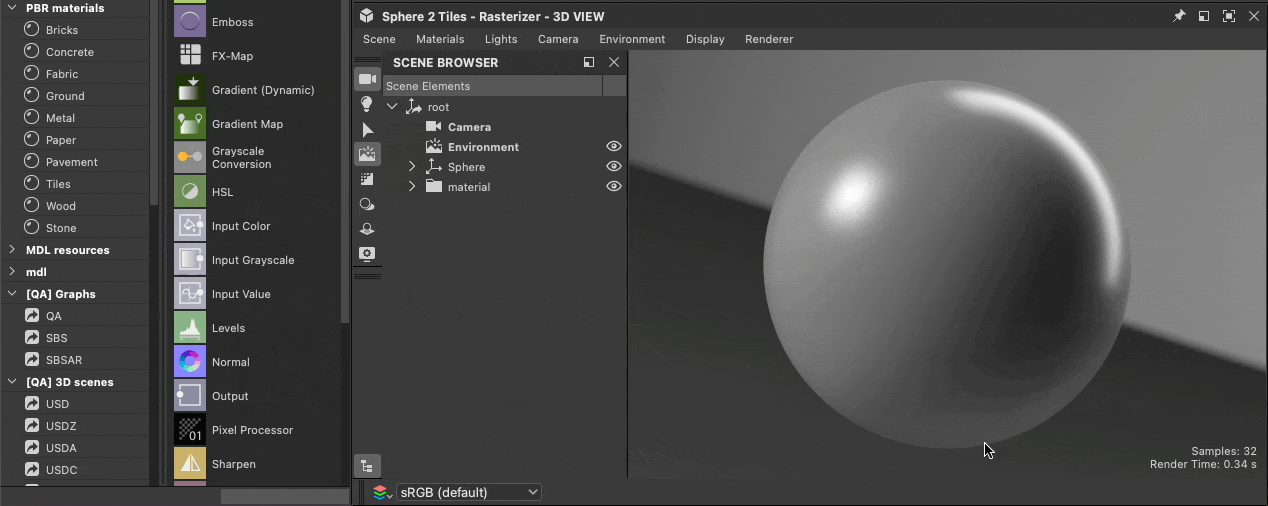Select the Input Color node icon

[190, 225]
